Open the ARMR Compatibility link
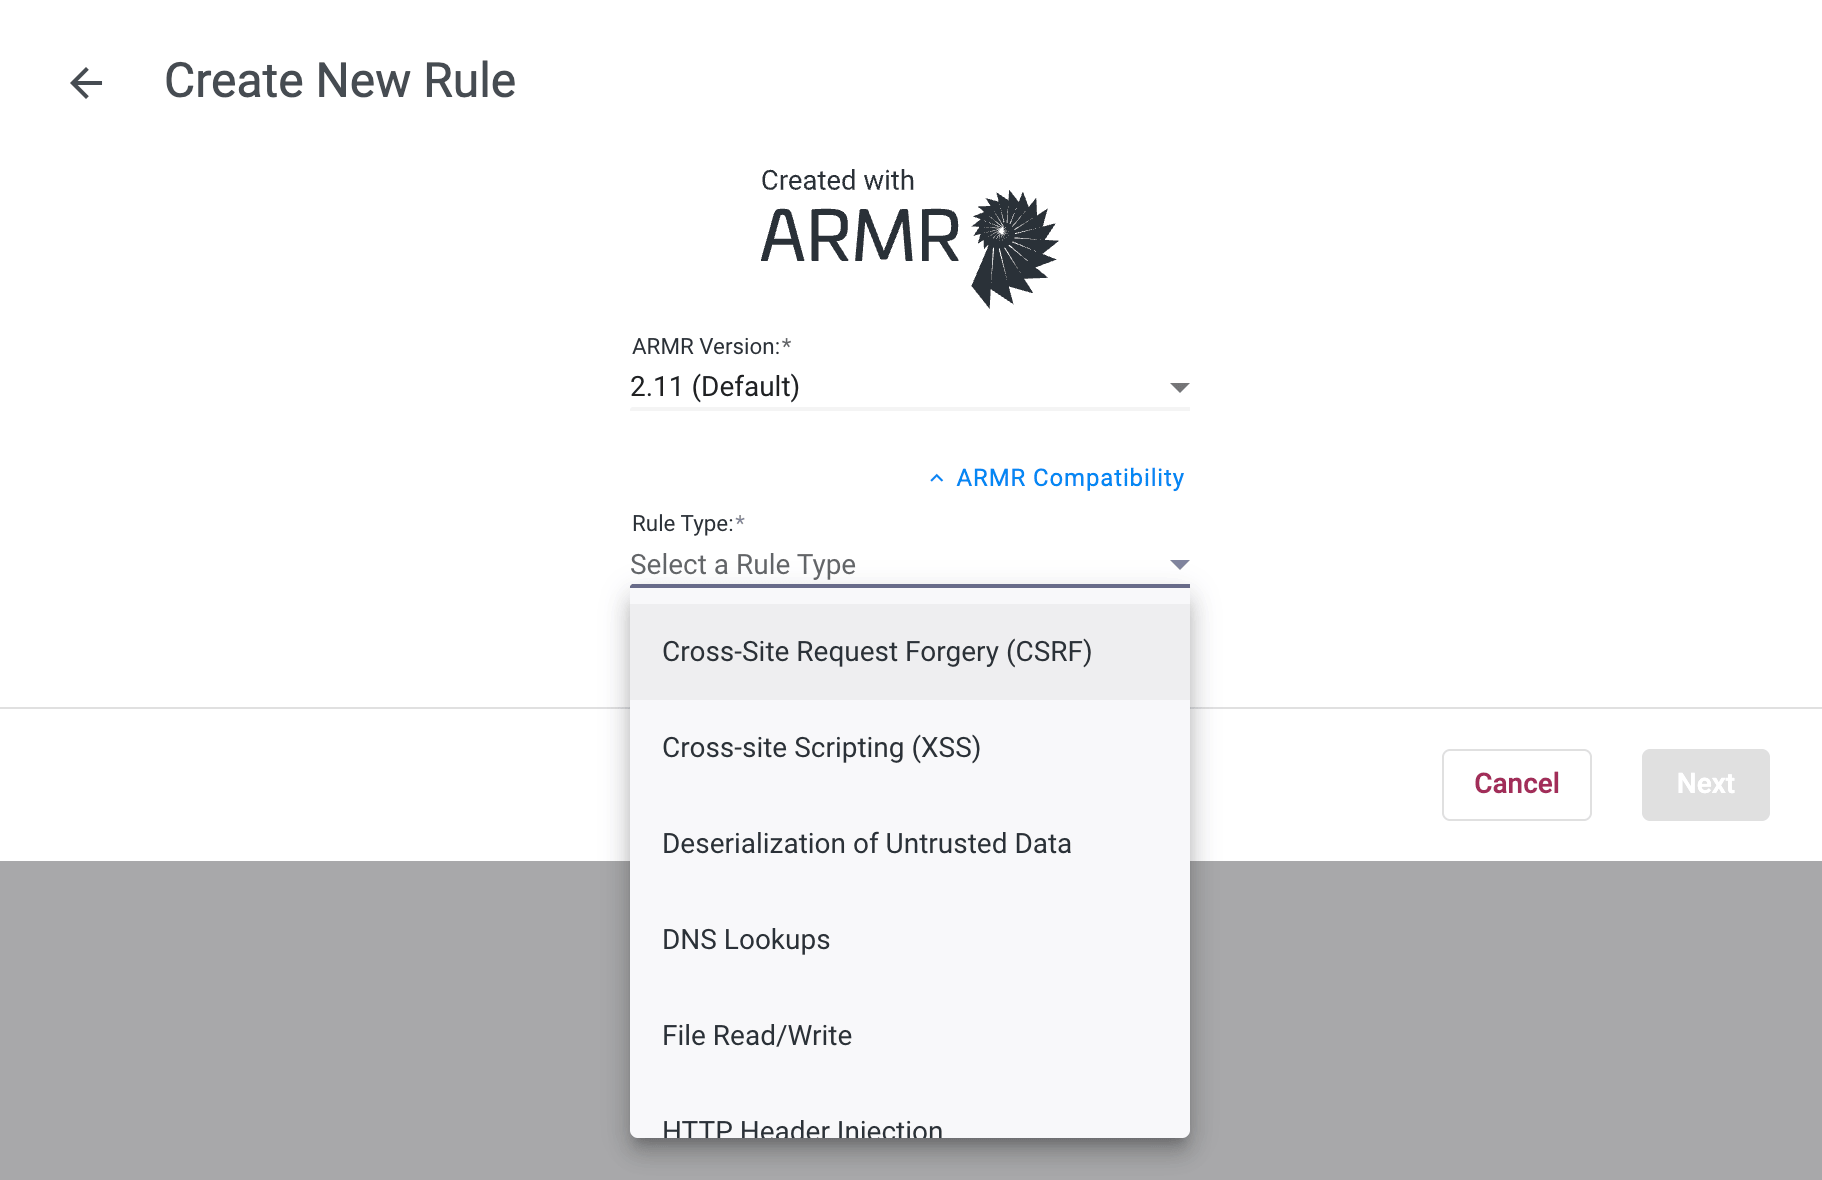This screenshot has height=1180, width=1822. tap(1069, 478)
